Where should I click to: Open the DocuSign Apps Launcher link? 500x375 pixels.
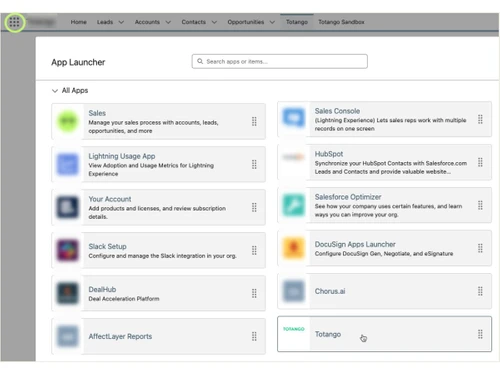coord(355,244)
